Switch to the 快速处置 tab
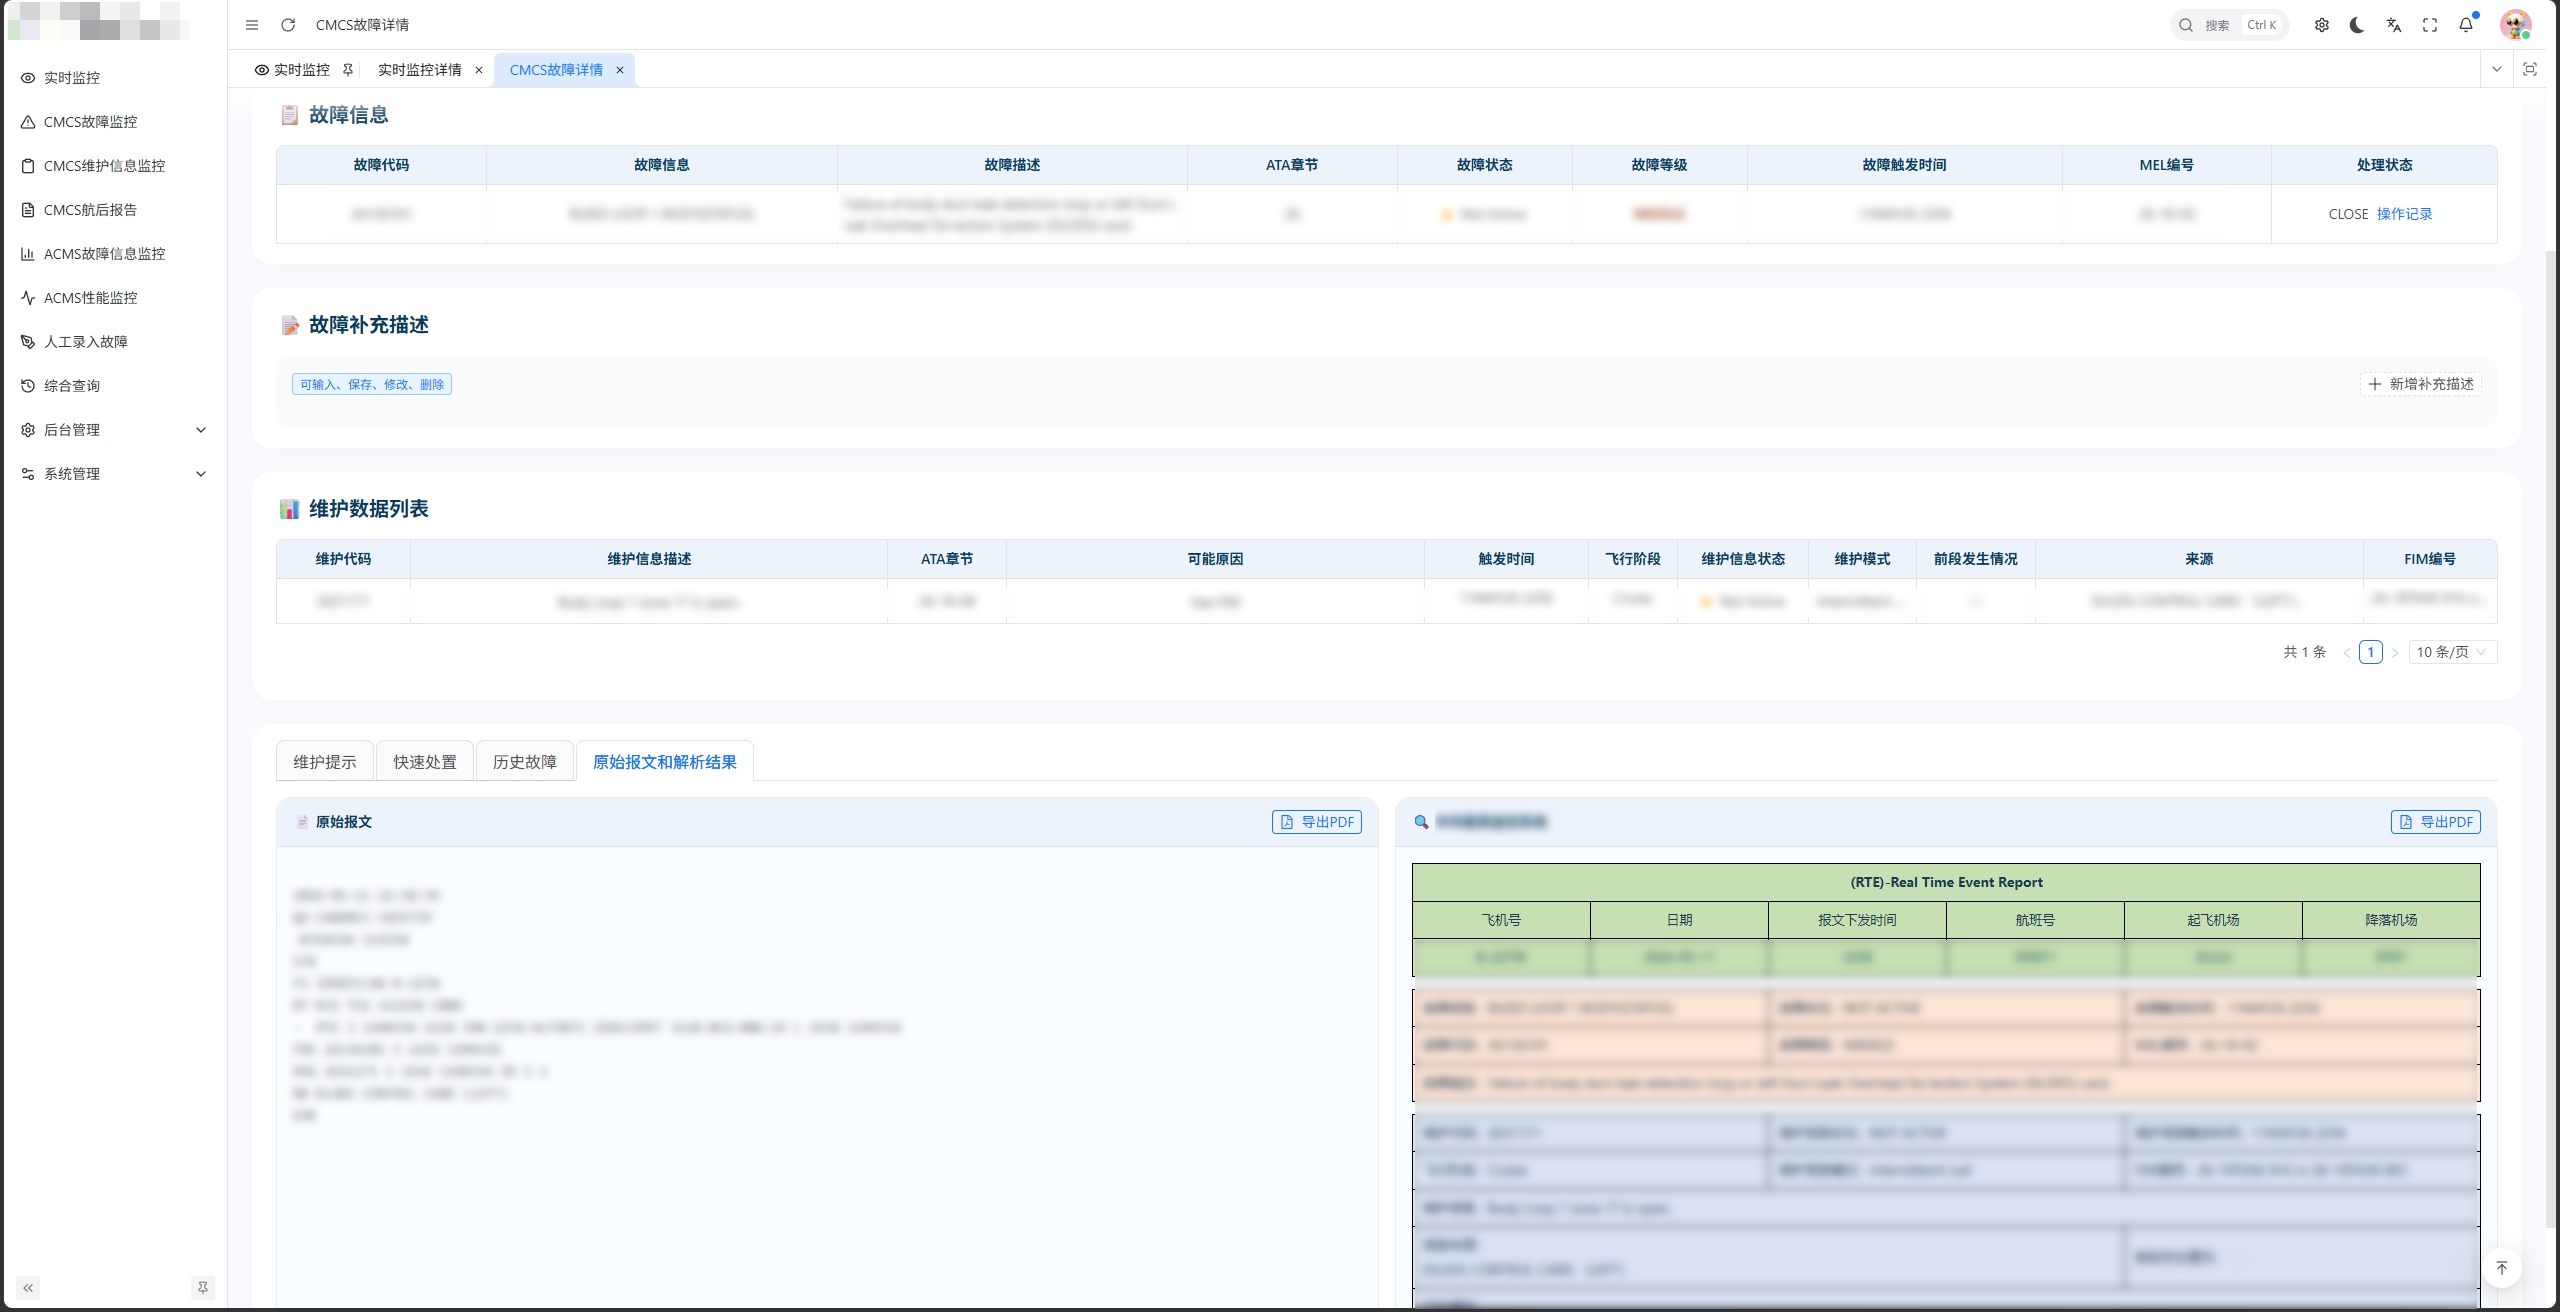The image size is (2560, 1312). 425,762
